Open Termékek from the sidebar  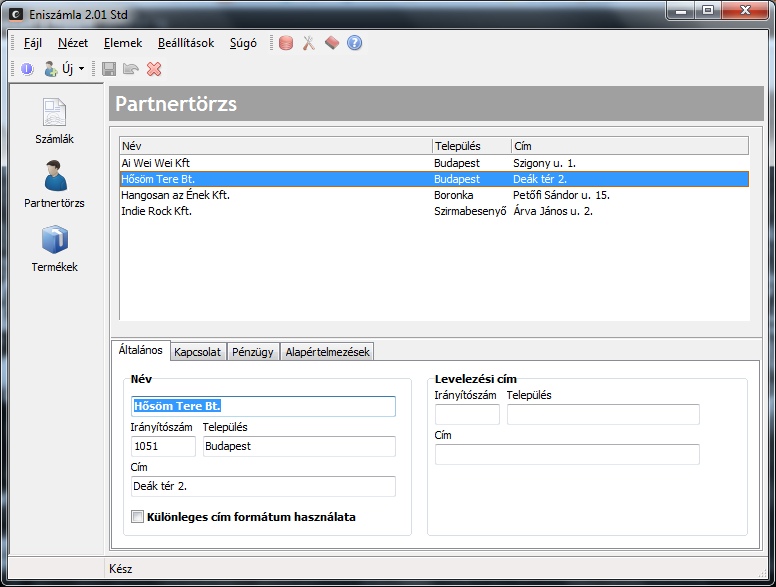[54, 249]
